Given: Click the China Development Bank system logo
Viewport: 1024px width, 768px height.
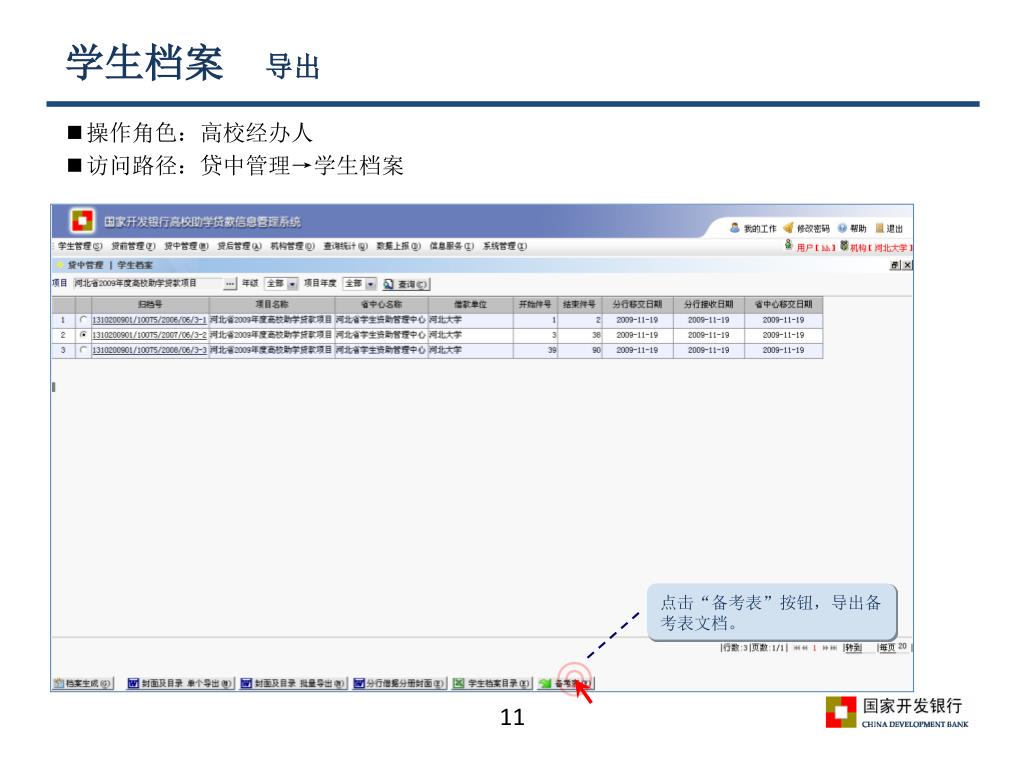Looking at the screenshot, I should (x=82, y=221).
